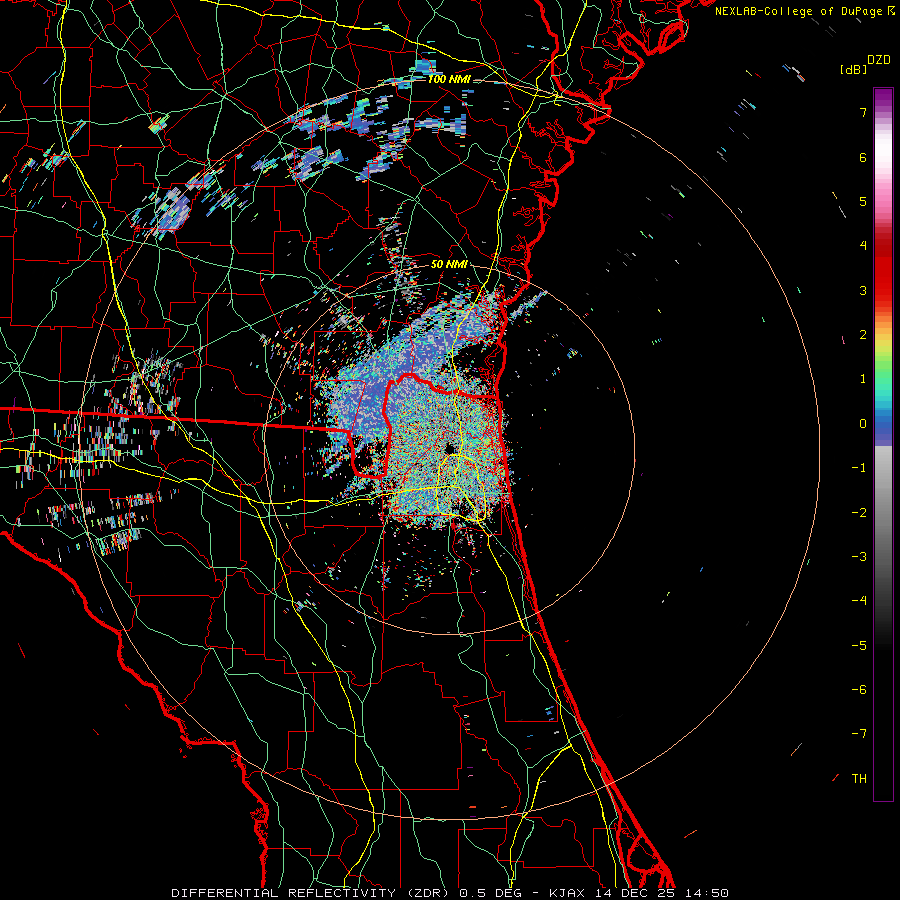Click the 100 NMI range ring label

pos(449,79)
